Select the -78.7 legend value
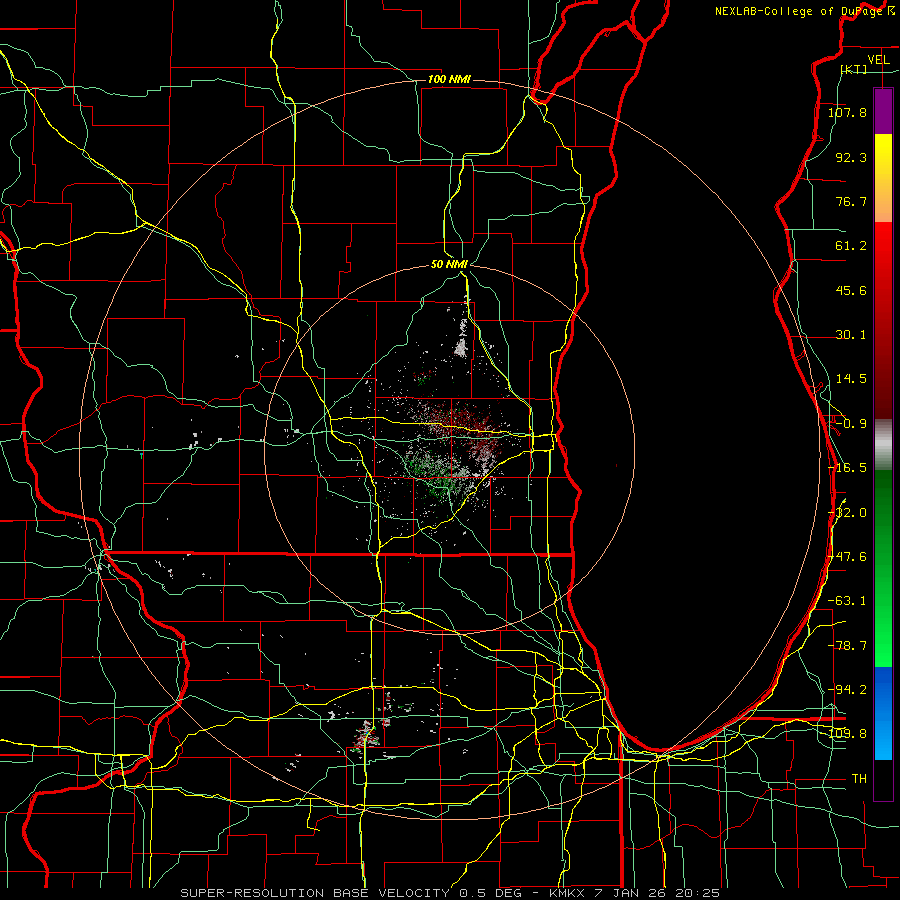900x900 pixels. coord(847,646)
